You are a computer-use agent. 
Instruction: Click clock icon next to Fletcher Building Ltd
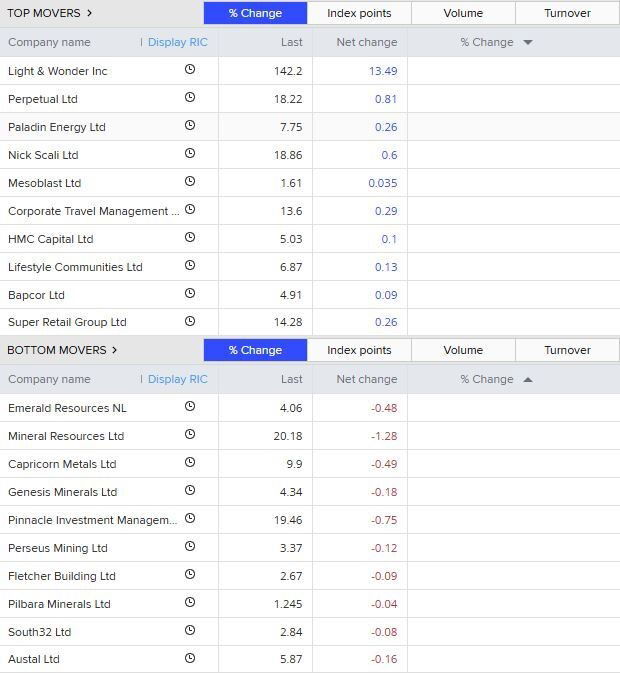pyautogui.click(x=190, y=574)
